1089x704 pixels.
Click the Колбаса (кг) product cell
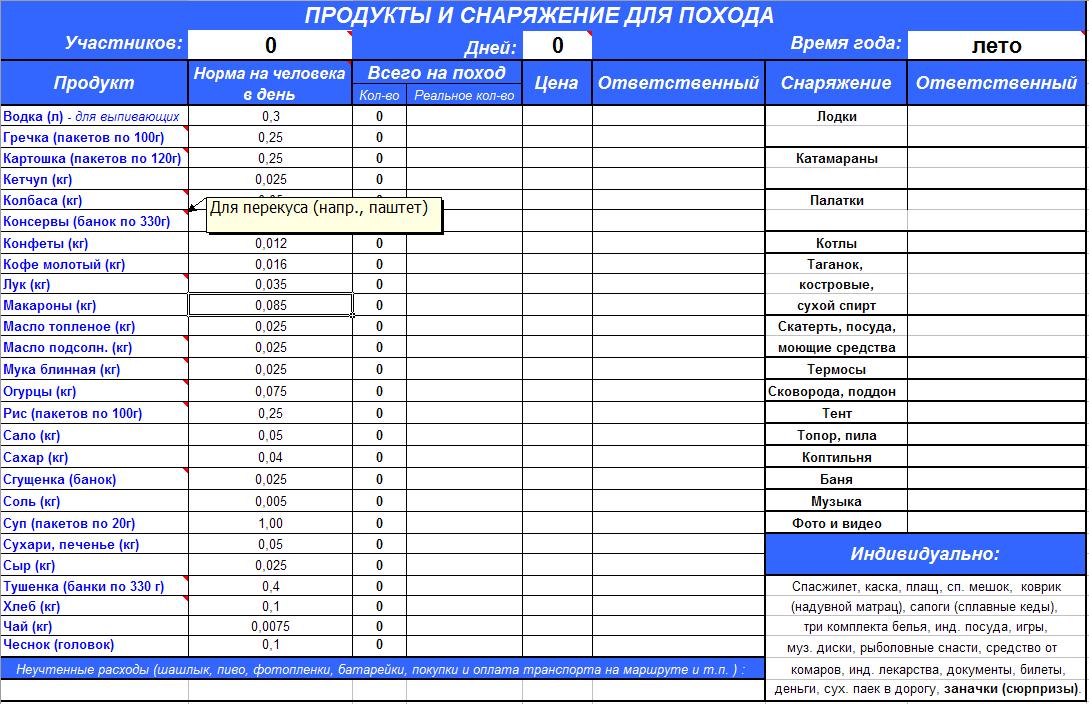[x=94, y=201]
